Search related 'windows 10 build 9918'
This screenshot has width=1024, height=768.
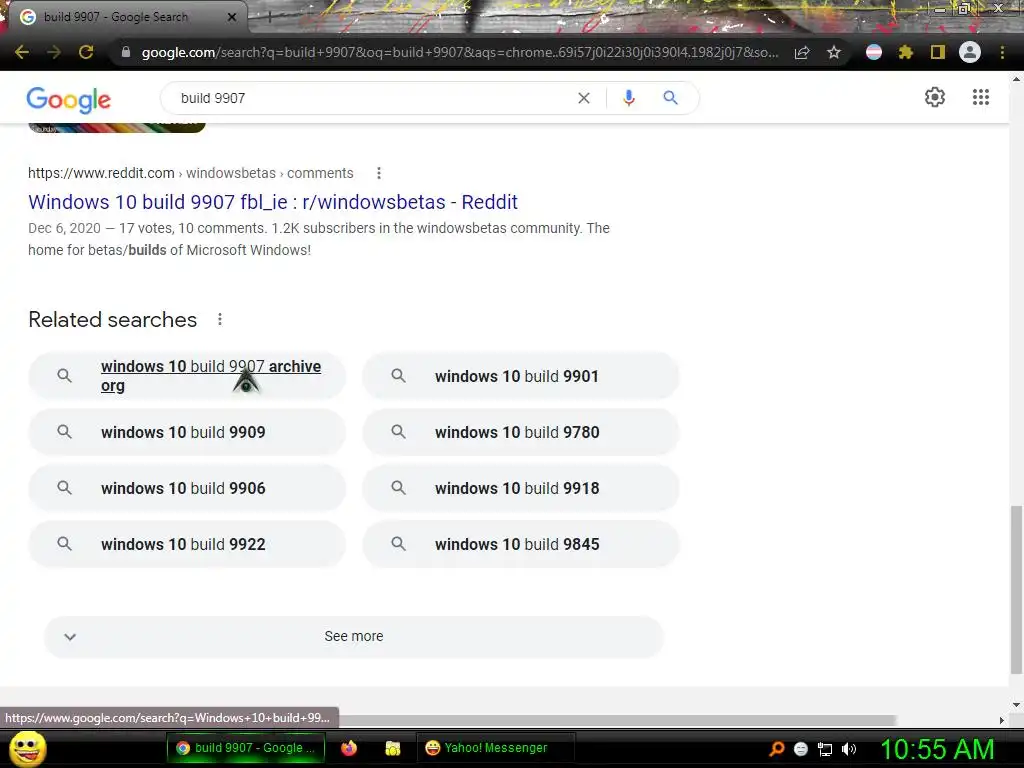pyautogui.click(x=521, y=488)
